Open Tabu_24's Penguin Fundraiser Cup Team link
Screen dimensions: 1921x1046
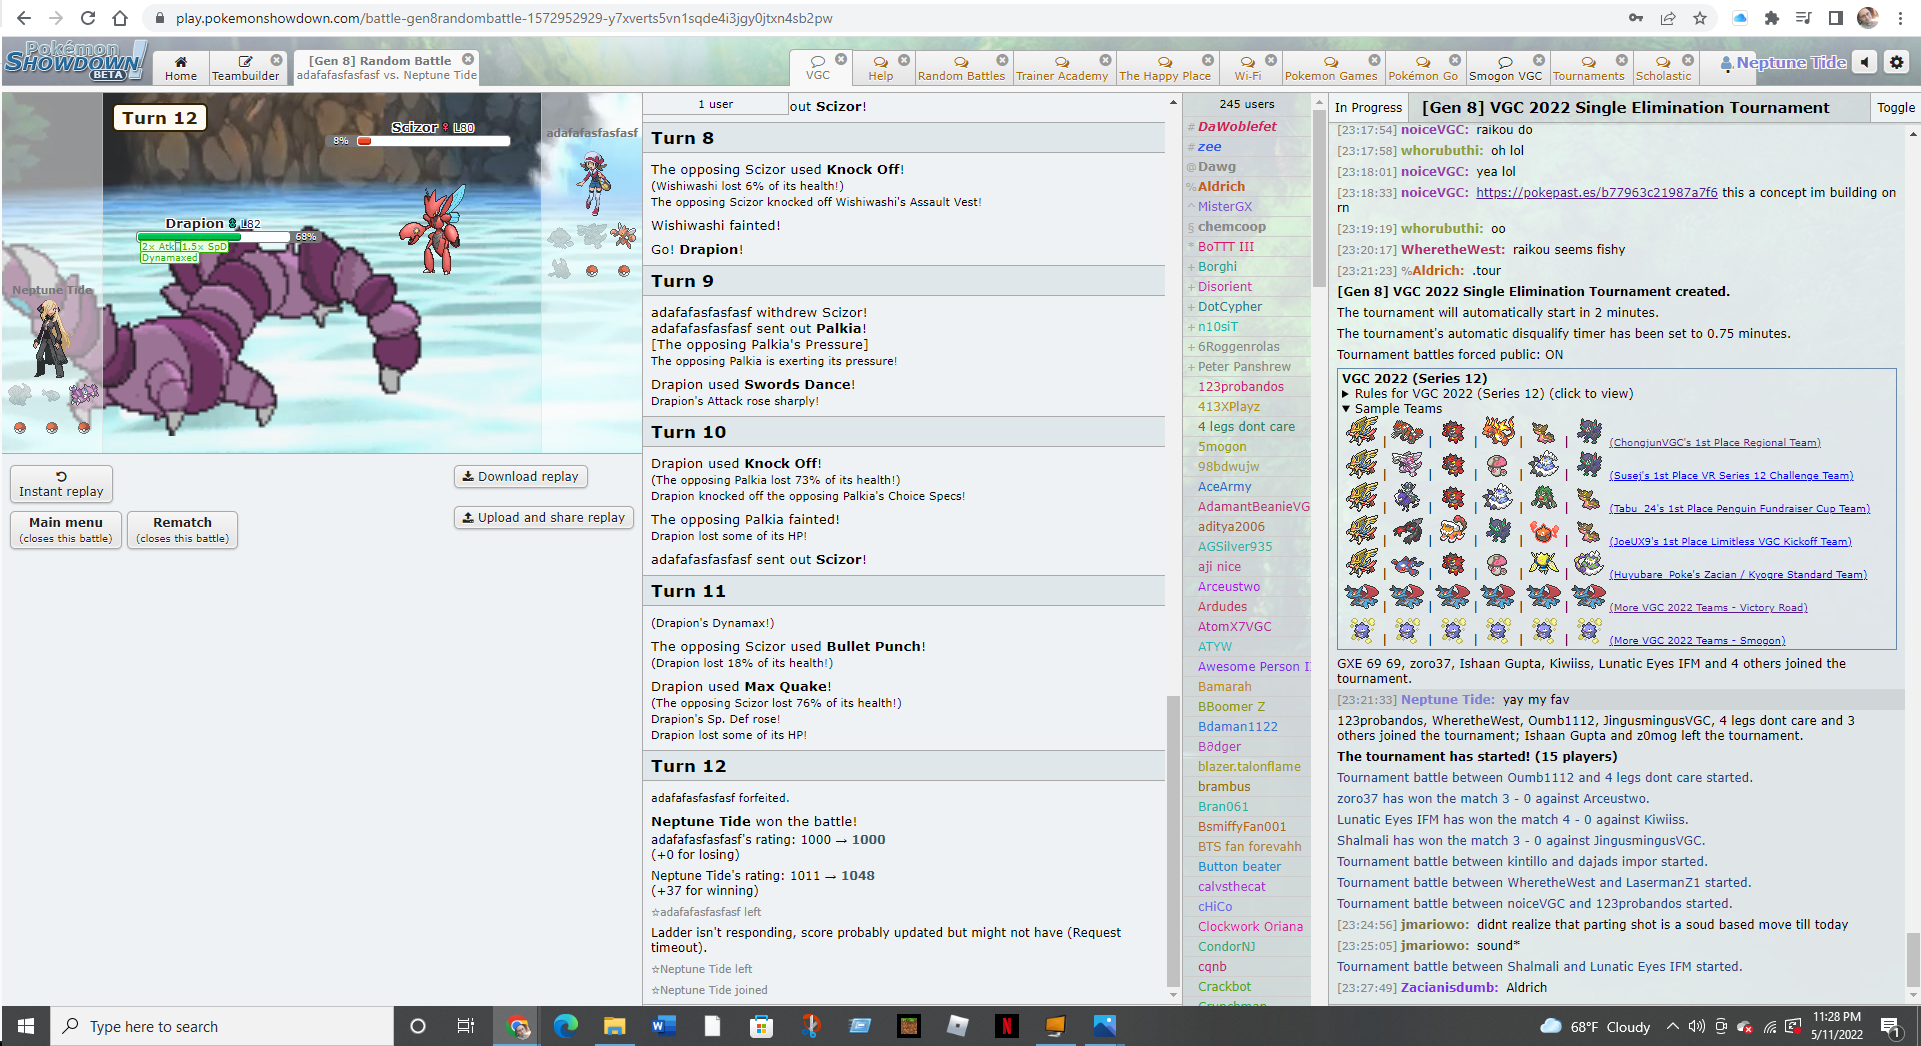[1739, 508]
